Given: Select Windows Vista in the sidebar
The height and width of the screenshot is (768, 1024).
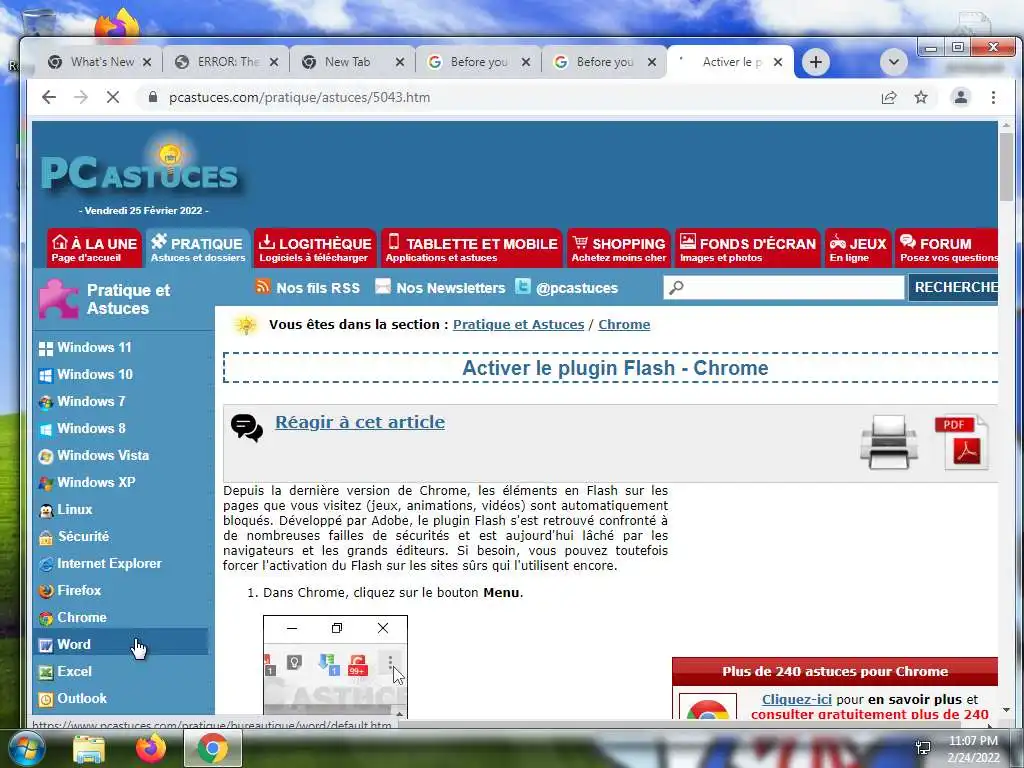Looking at the screenshot, I should (x=103, y=456).
